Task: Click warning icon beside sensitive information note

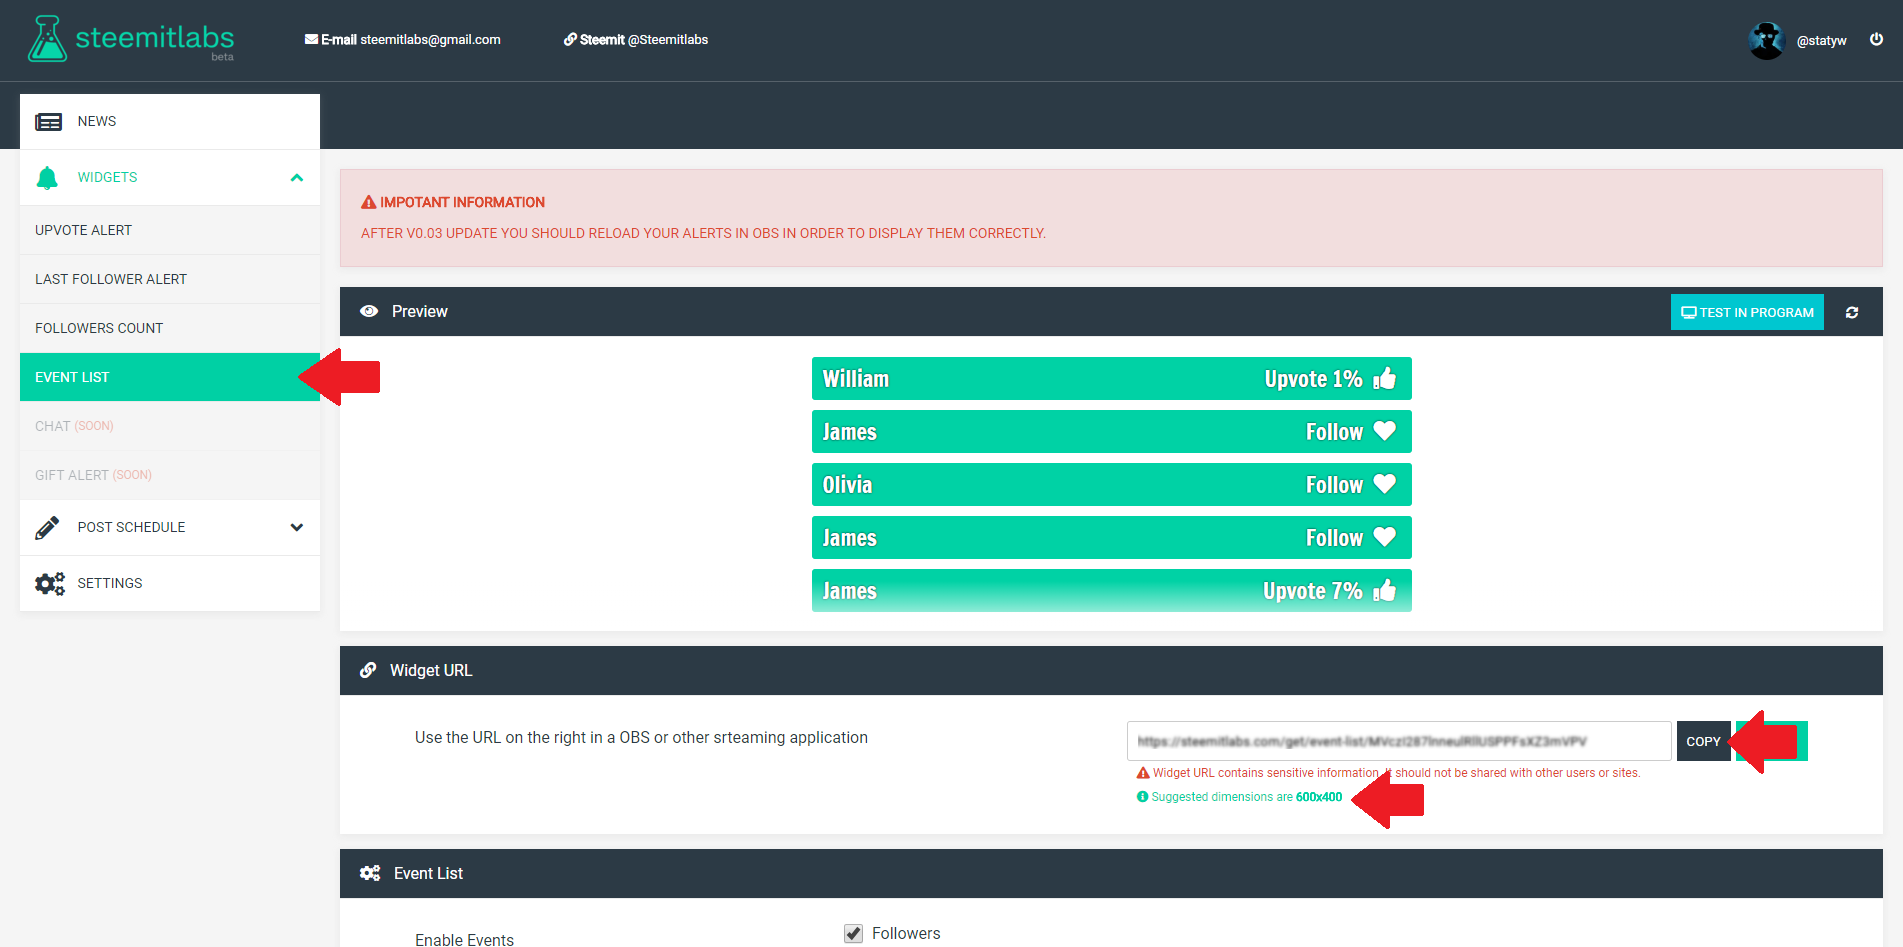Action: click(x=1143, y=773)
